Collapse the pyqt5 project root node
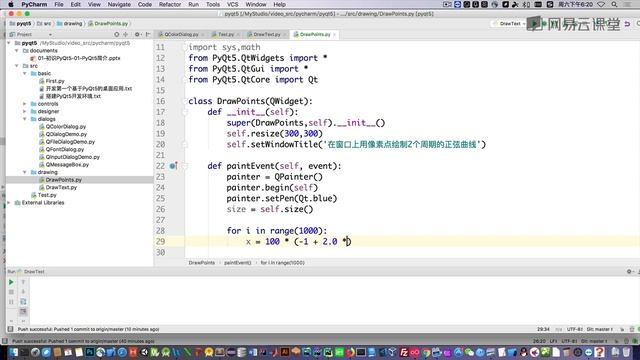Screen dimensions: 640x360 [x=9, y=43]
